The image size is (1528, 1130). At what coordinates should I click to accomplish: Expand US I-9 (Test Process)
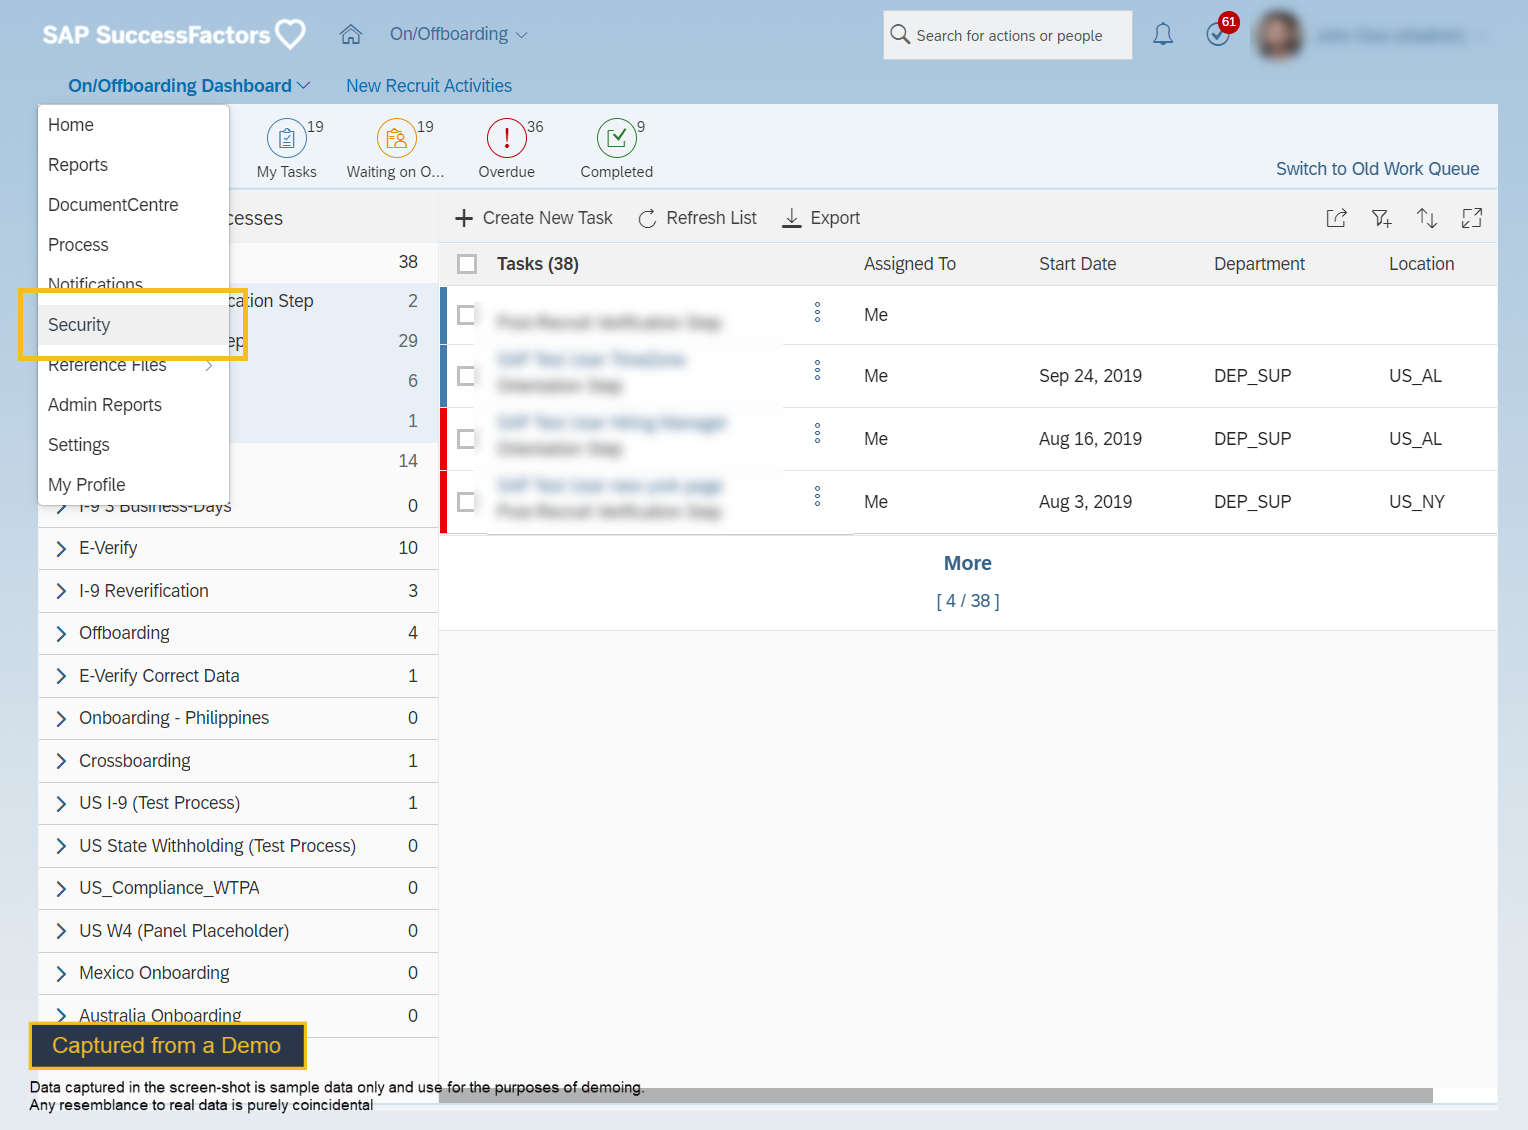61,803
